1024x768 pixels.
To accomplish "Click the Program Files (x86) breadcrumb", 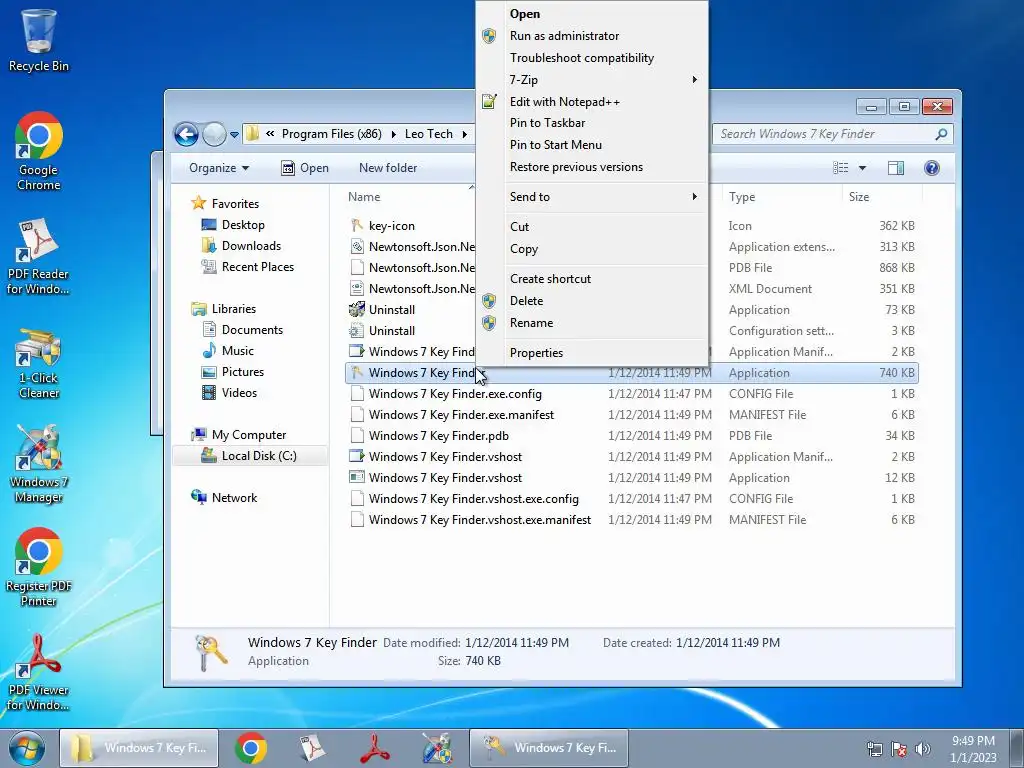I will [331, 134].
